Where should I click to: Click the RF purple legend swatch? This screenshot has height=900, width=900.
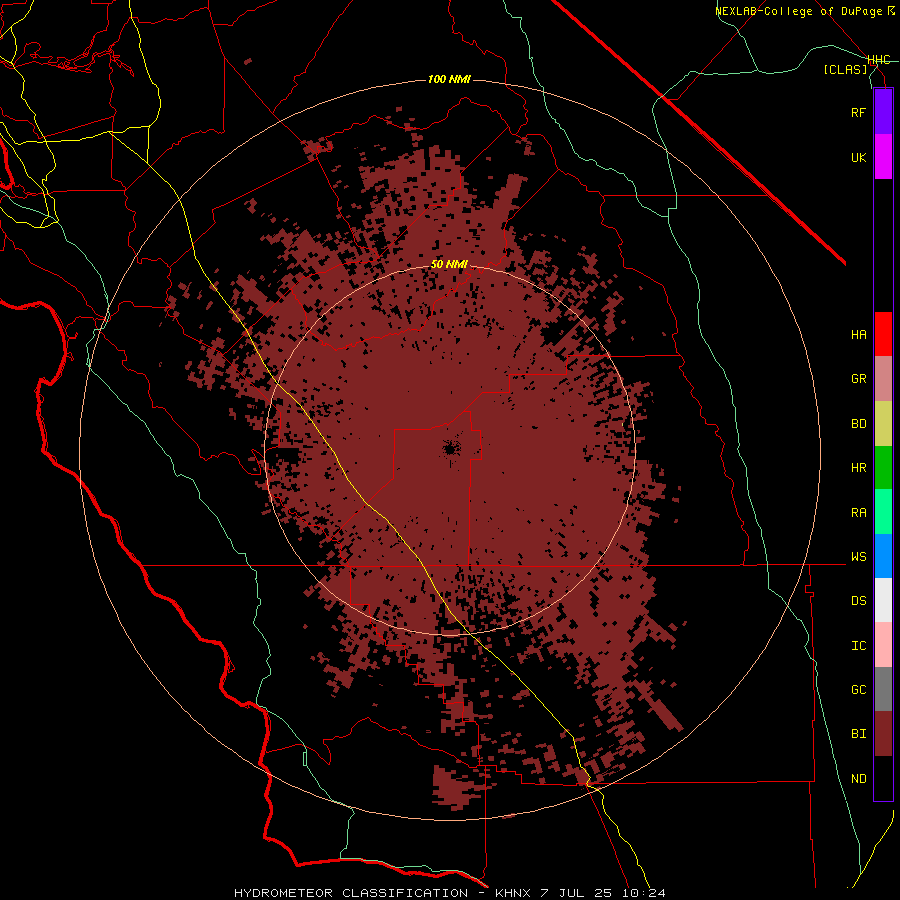point(883,112)
